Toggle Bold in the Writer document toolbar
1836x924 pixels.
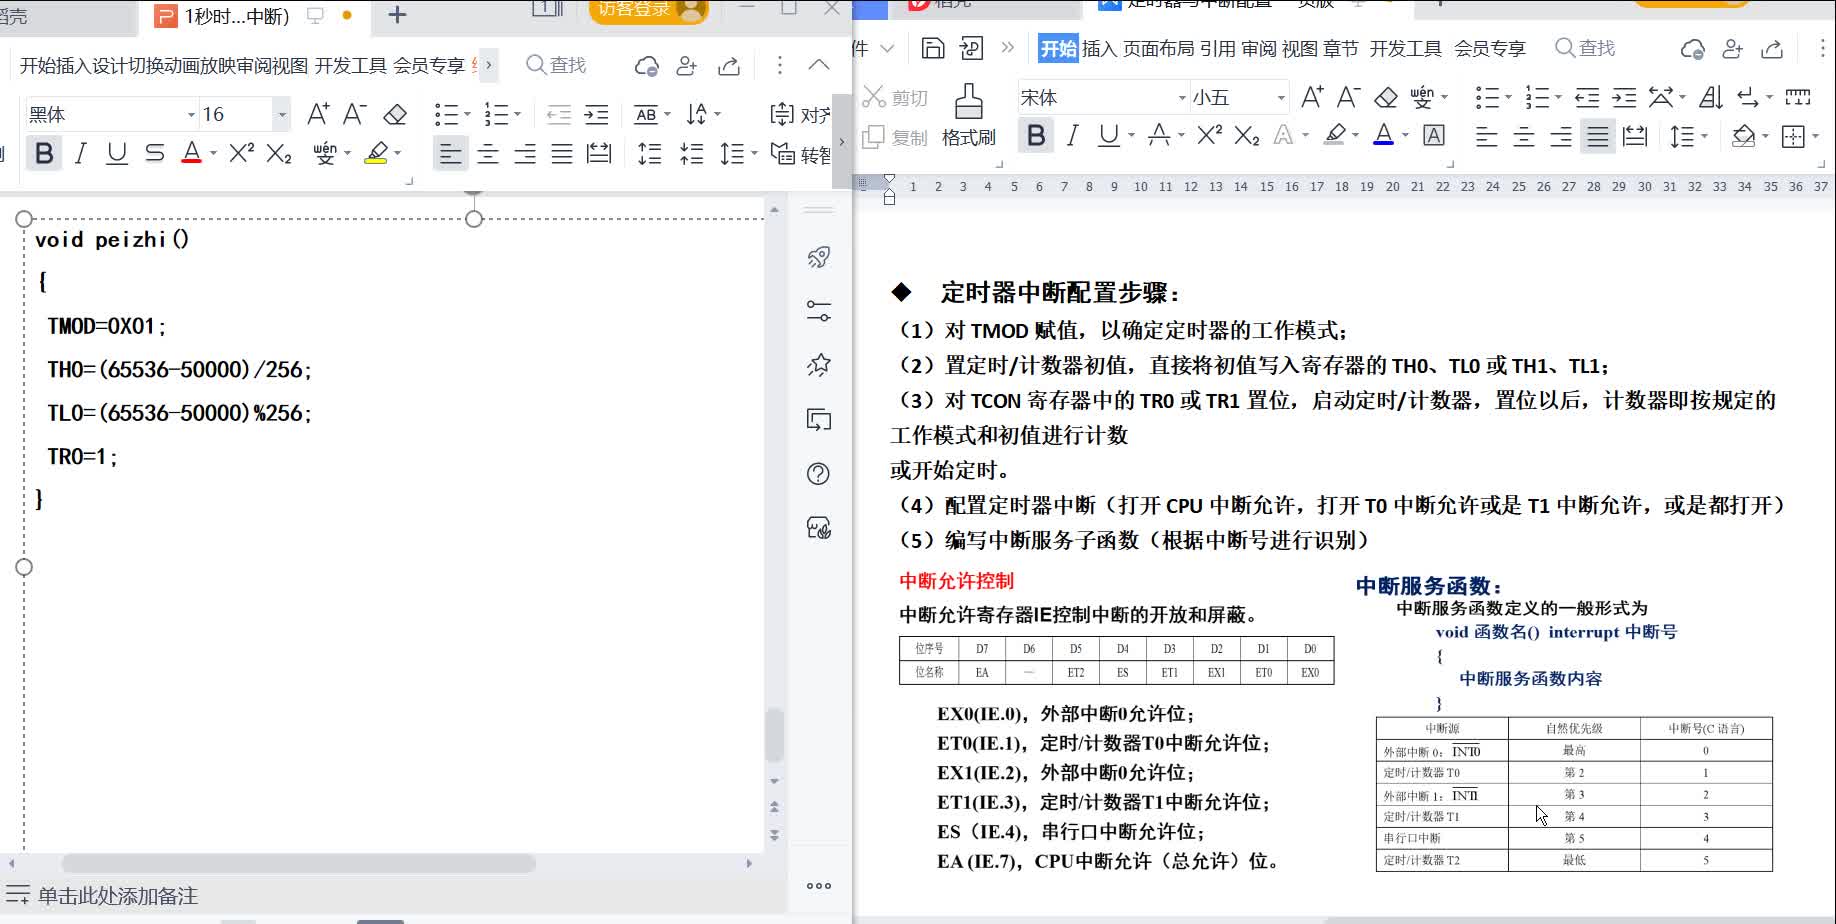point(1036,135)
